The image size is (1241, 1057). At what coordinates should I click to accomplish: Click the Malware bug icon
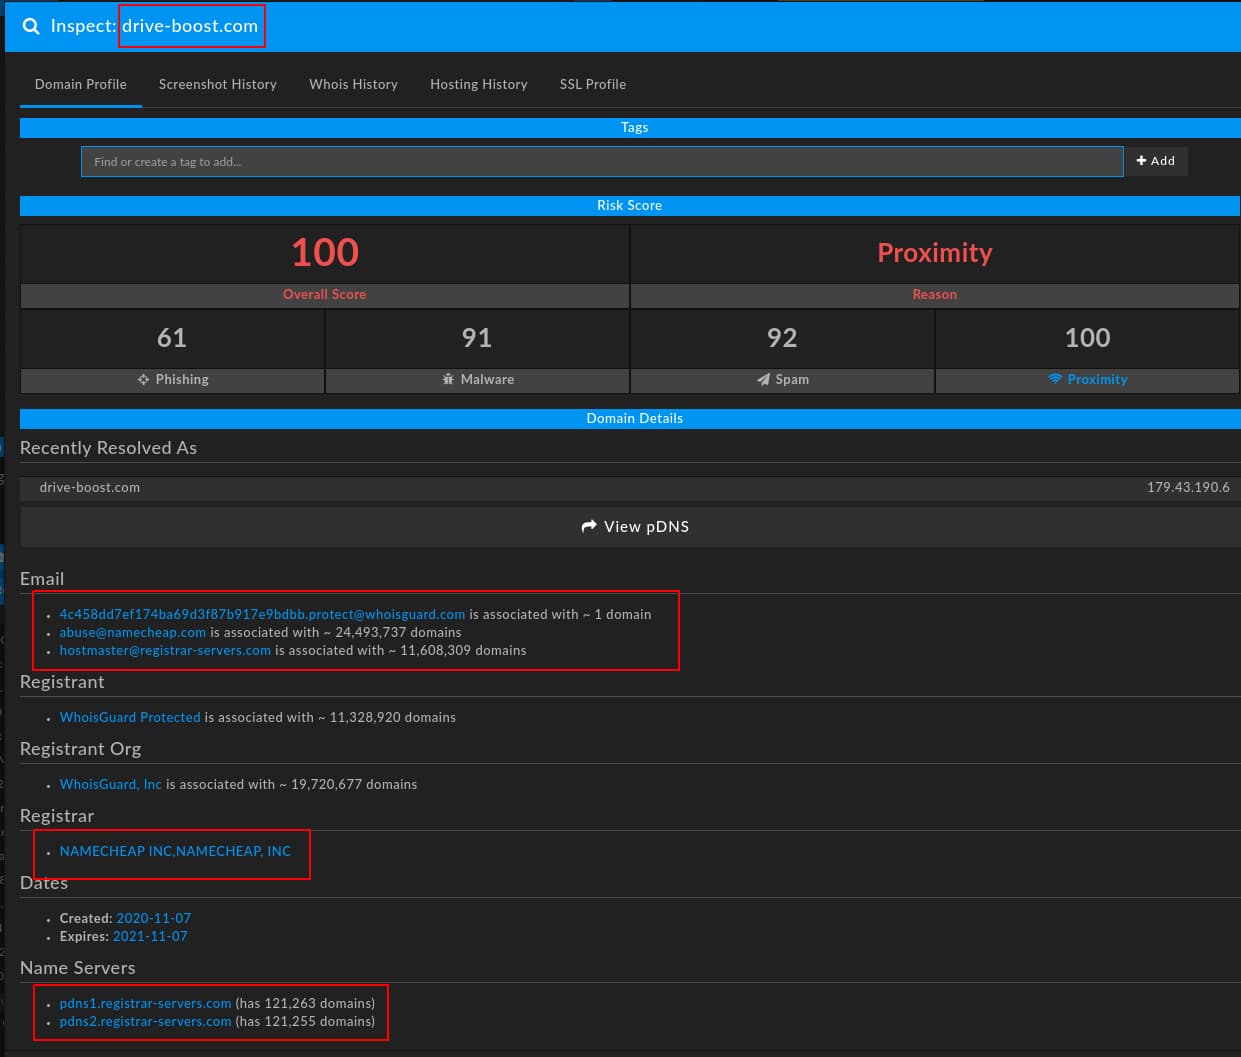[x=448, y=379]
